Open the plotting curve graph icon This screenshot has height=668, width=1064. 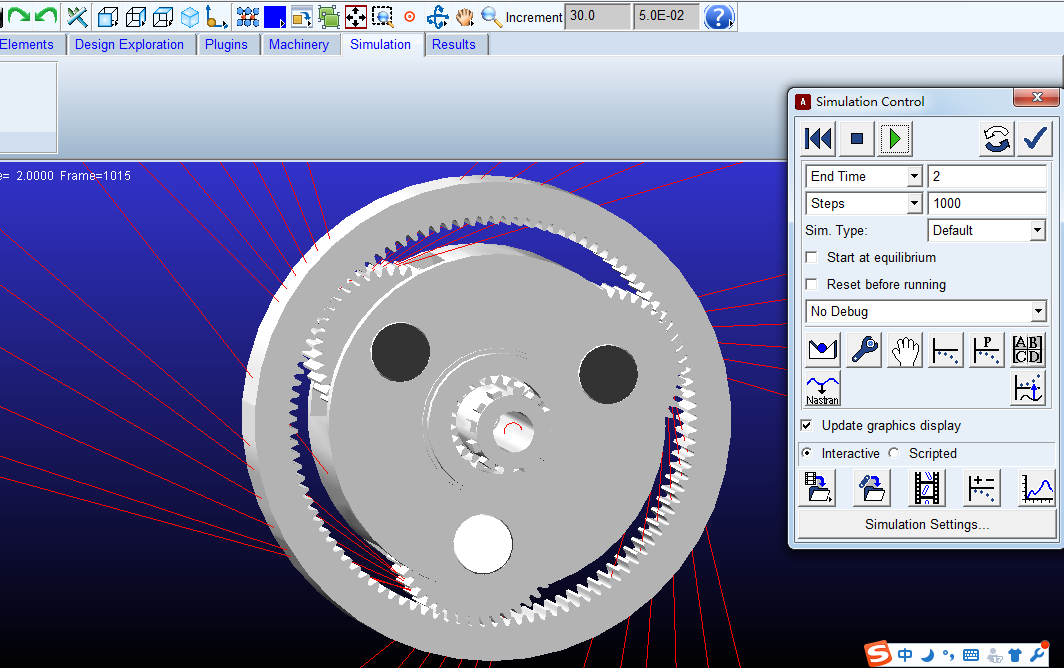[x=1037, y=488]
